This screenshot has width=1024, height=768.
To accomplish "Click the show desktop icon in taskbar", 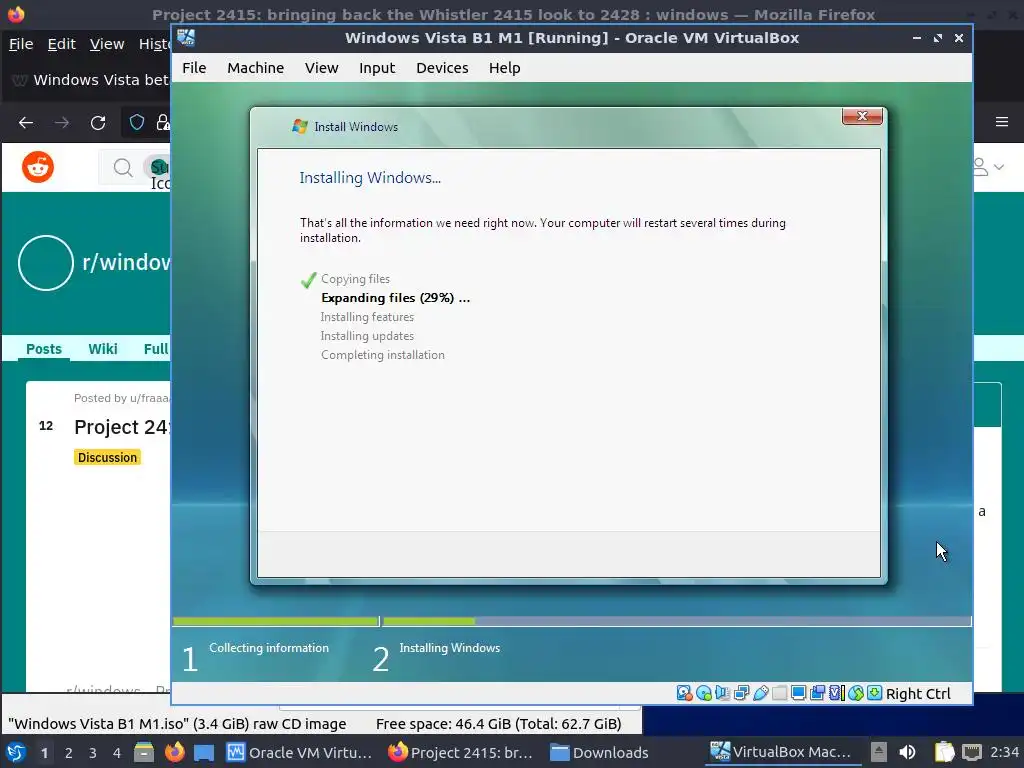I will click(x=204, y=752).
